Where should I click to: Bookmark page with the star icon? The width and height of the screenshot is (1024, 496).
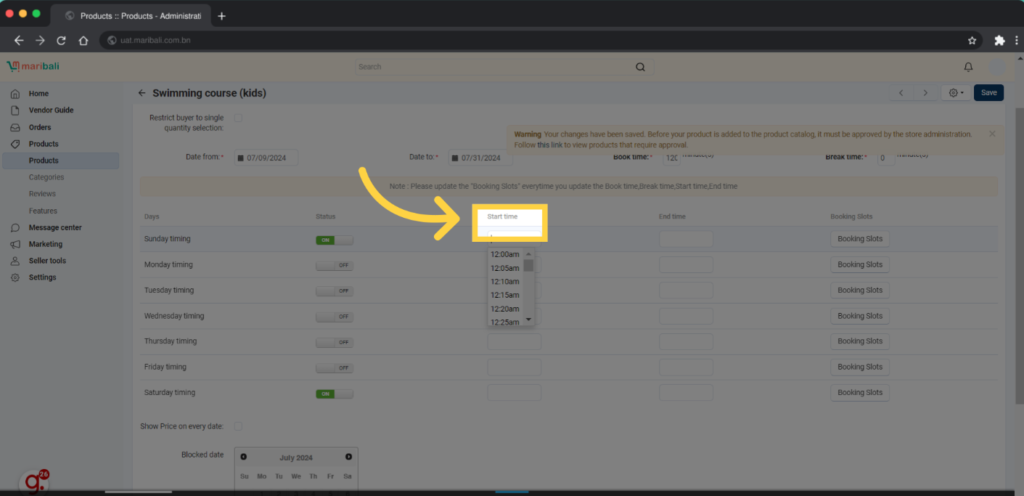click(972, 40)
